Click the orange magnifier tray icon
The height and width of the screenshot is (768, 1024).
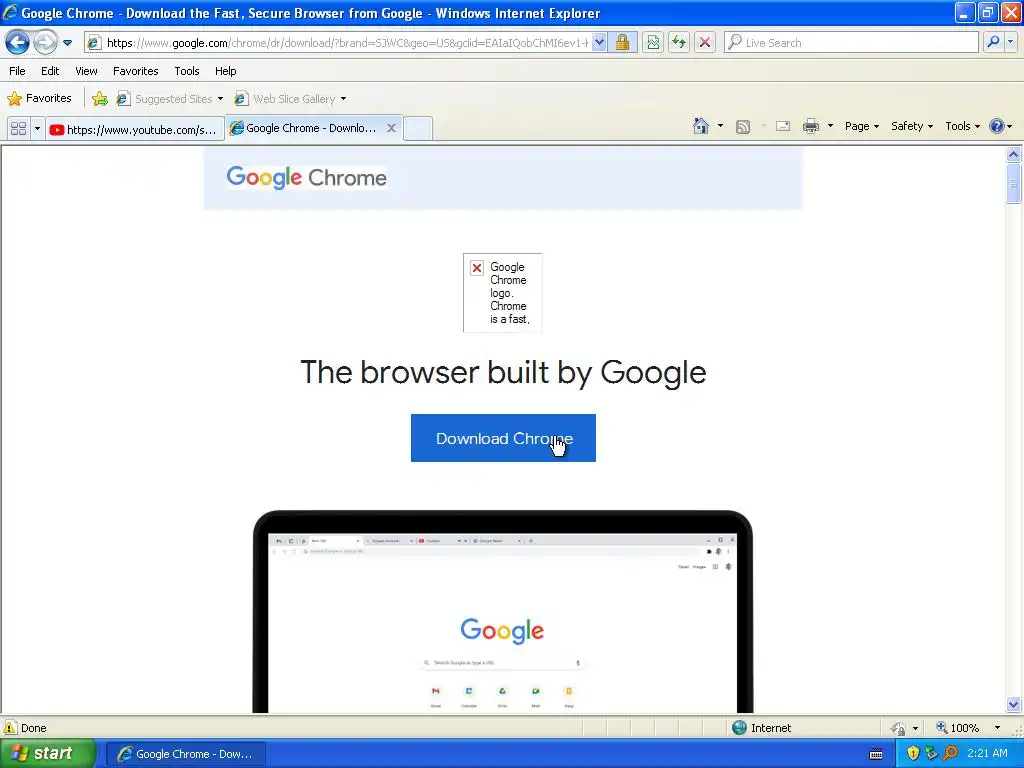pyautogui.click(x=950, y=754)
